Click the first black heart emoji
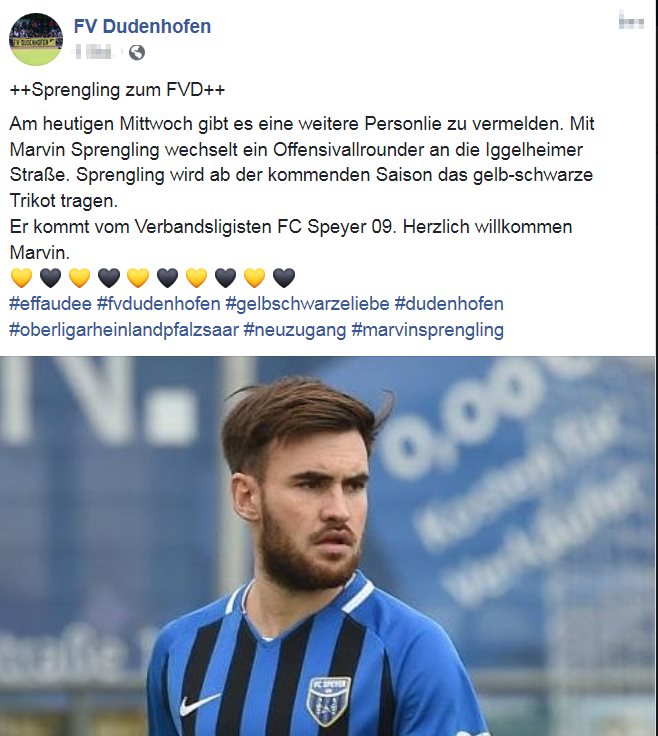 pos(51,278)
